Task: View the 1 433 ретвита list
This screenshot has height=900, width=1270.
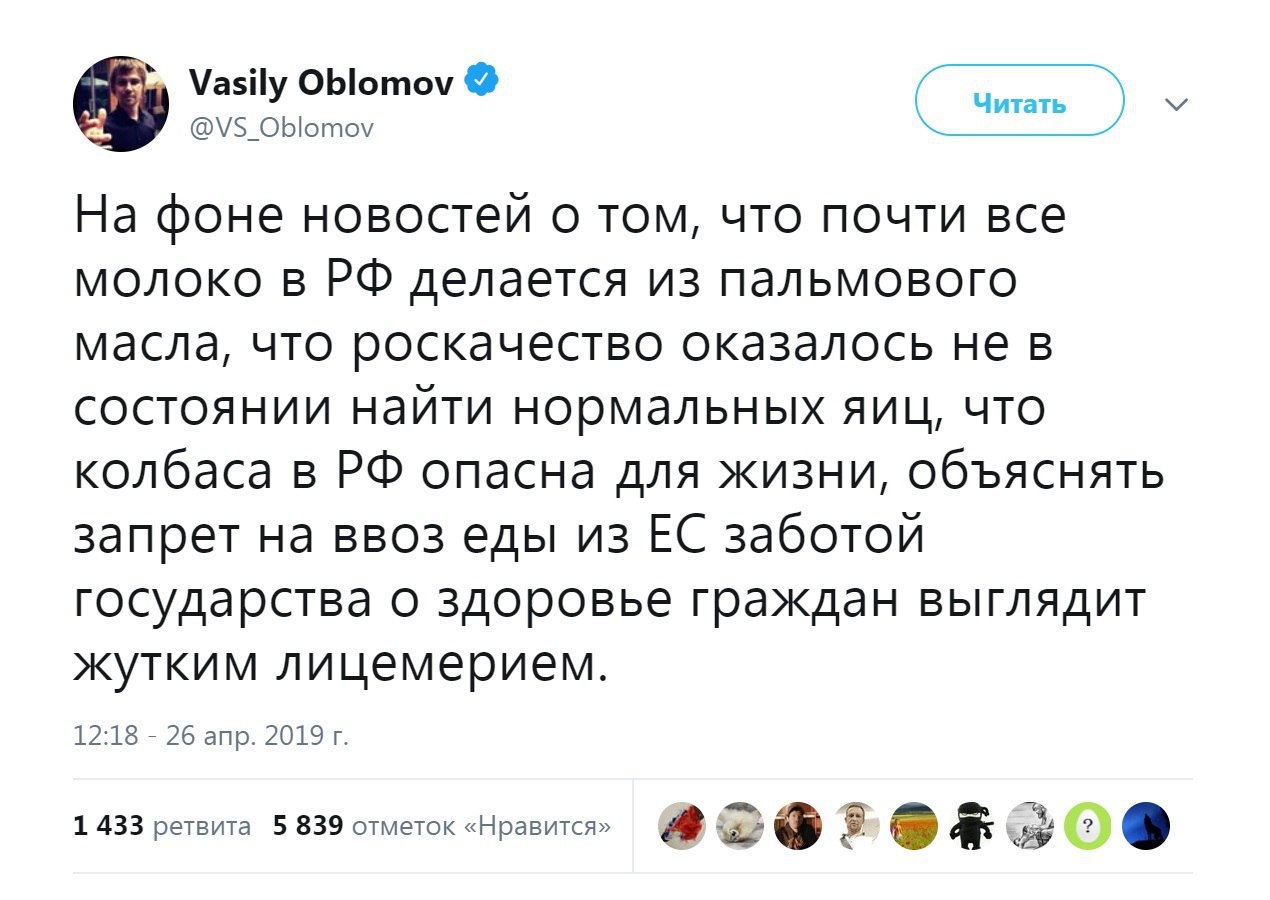Action: [x=162, y=826]
